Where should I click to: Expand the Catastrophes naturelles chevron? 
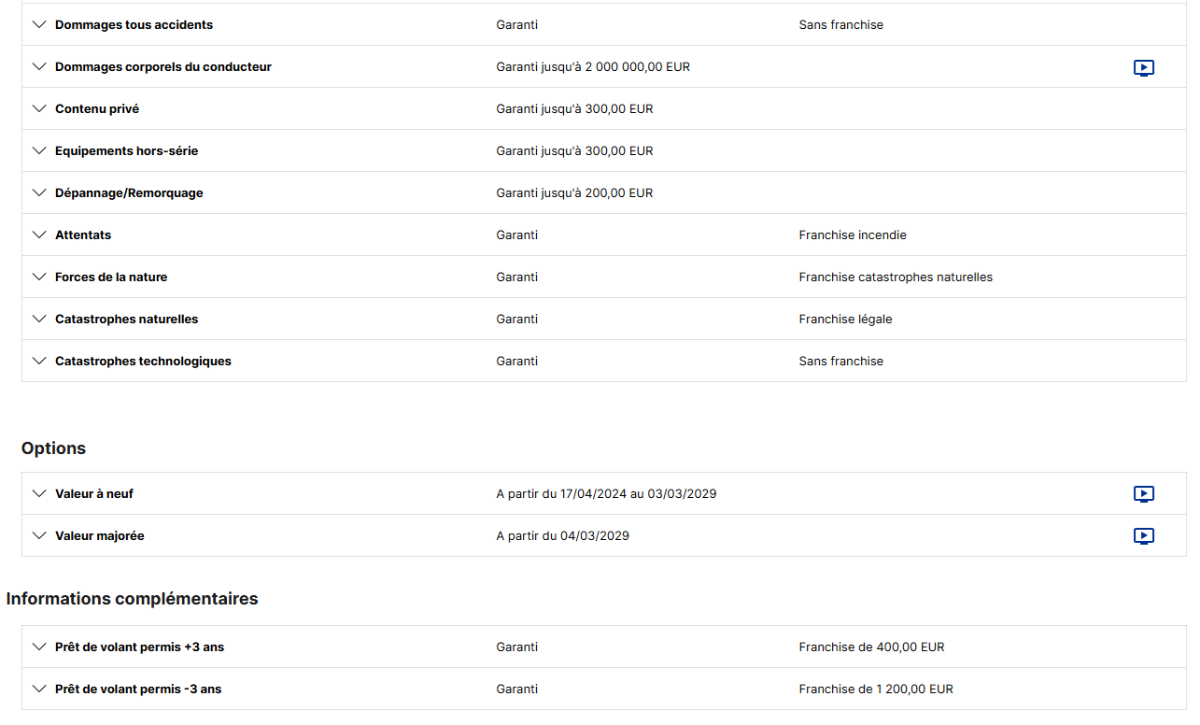pos(39,319)
